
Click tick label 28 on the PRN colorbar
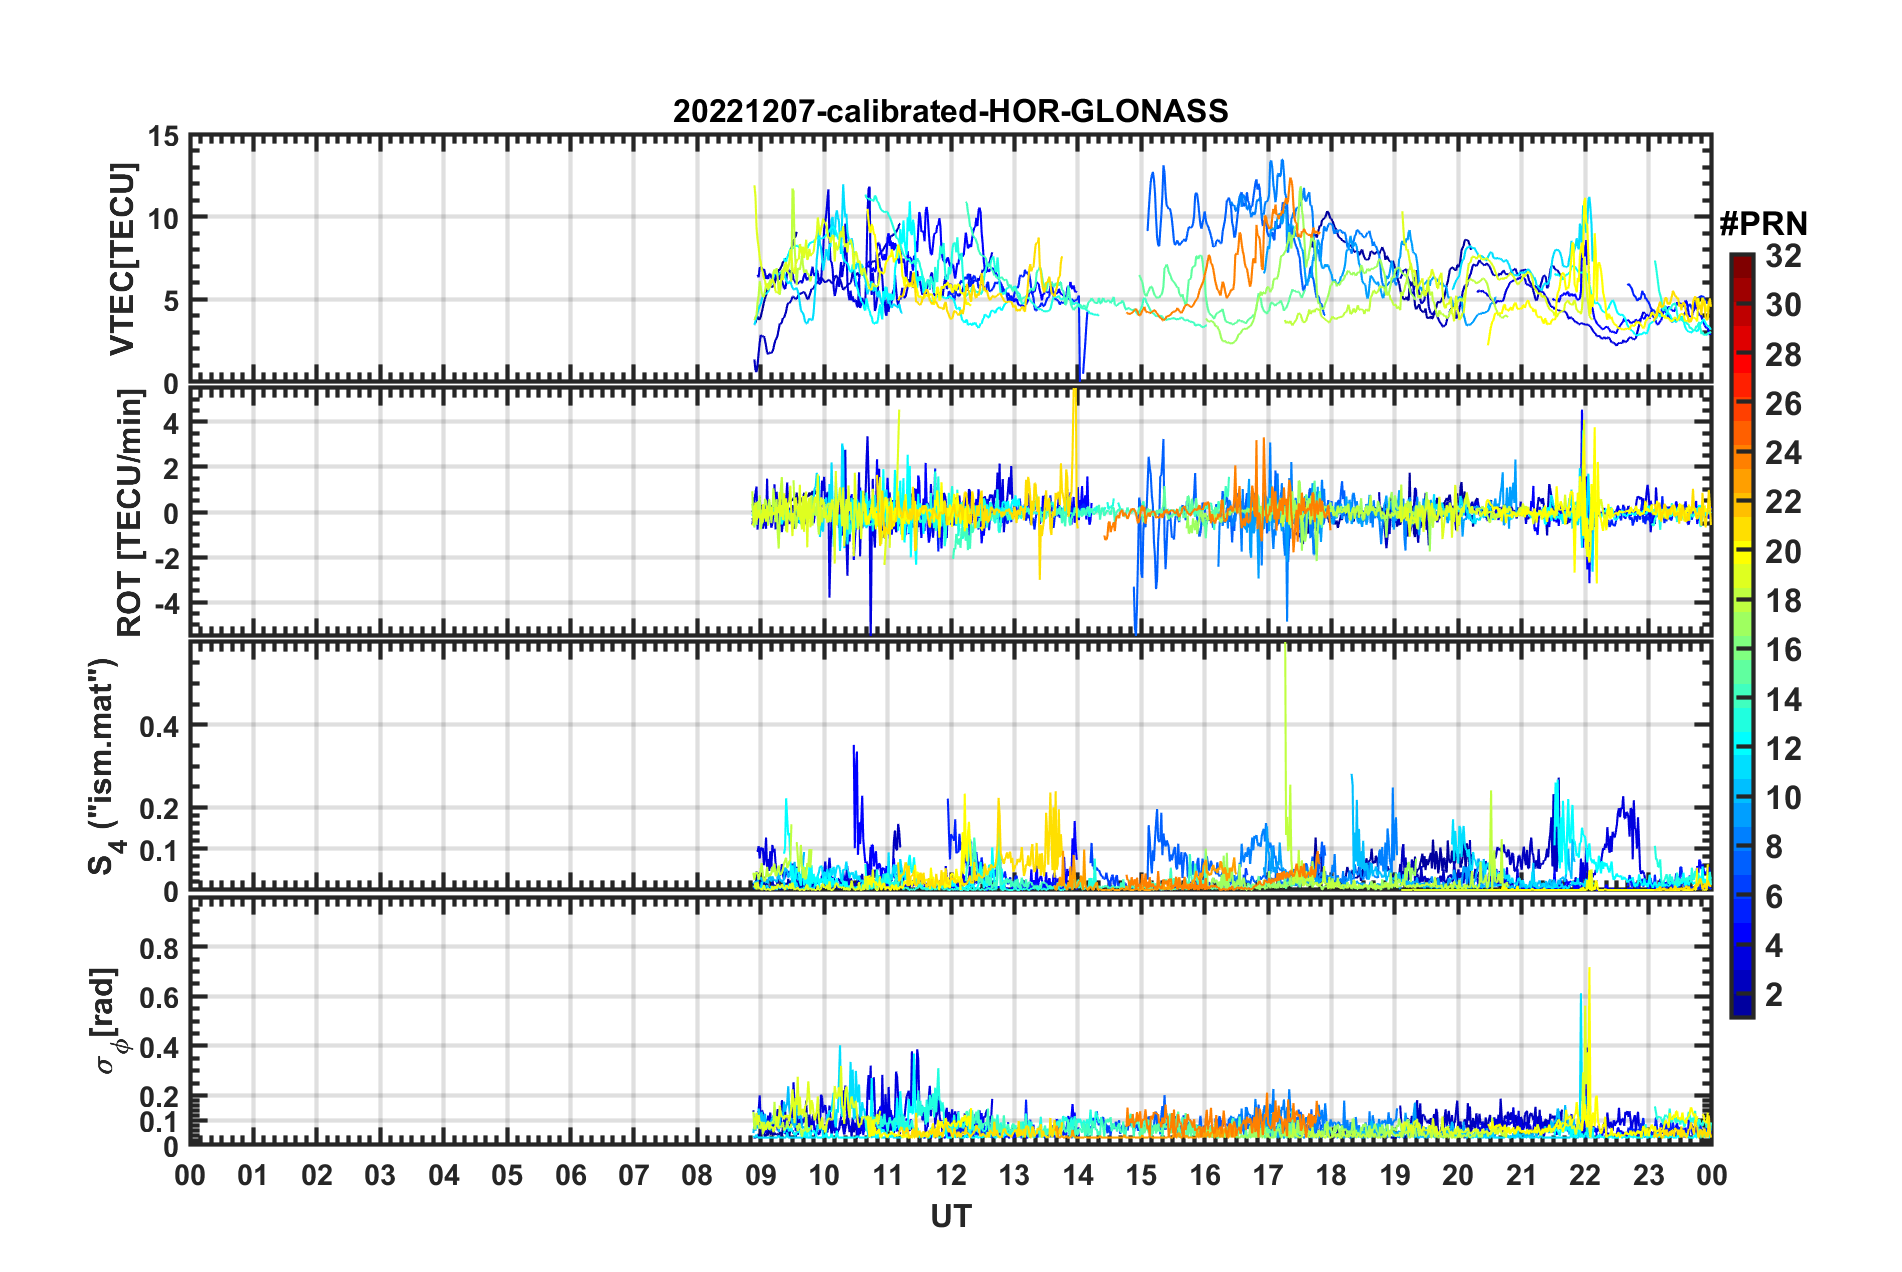[x=1783, y=355]
